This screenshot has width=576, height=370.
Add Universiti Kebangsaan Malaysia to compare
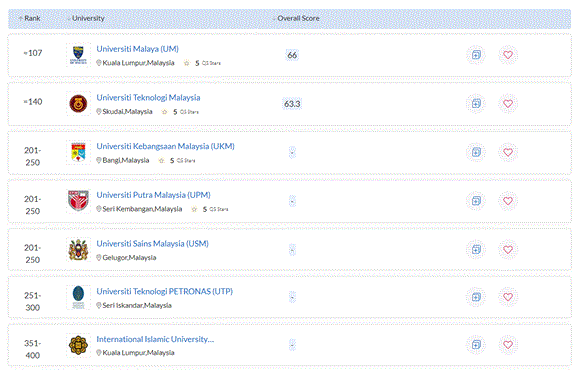coord(476,152)
